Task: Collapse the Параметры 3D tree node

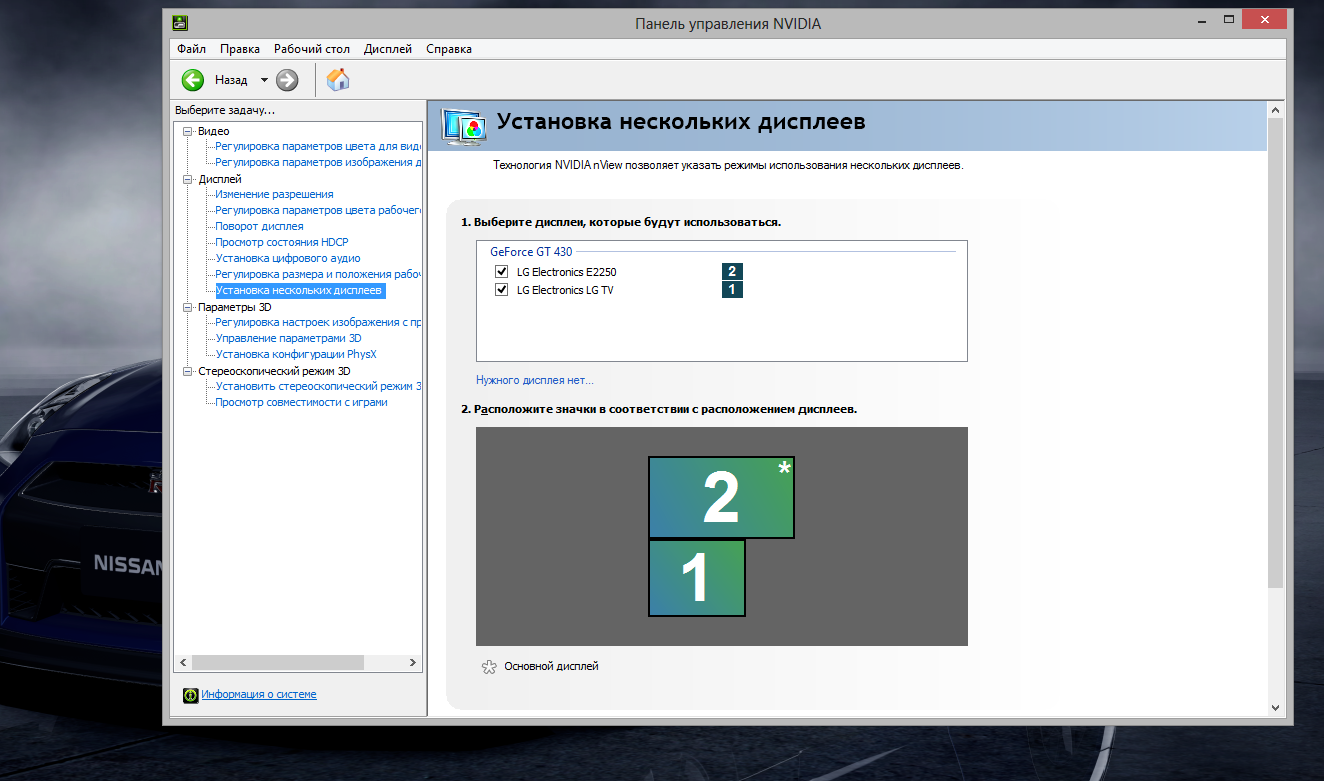Action: 187,307
